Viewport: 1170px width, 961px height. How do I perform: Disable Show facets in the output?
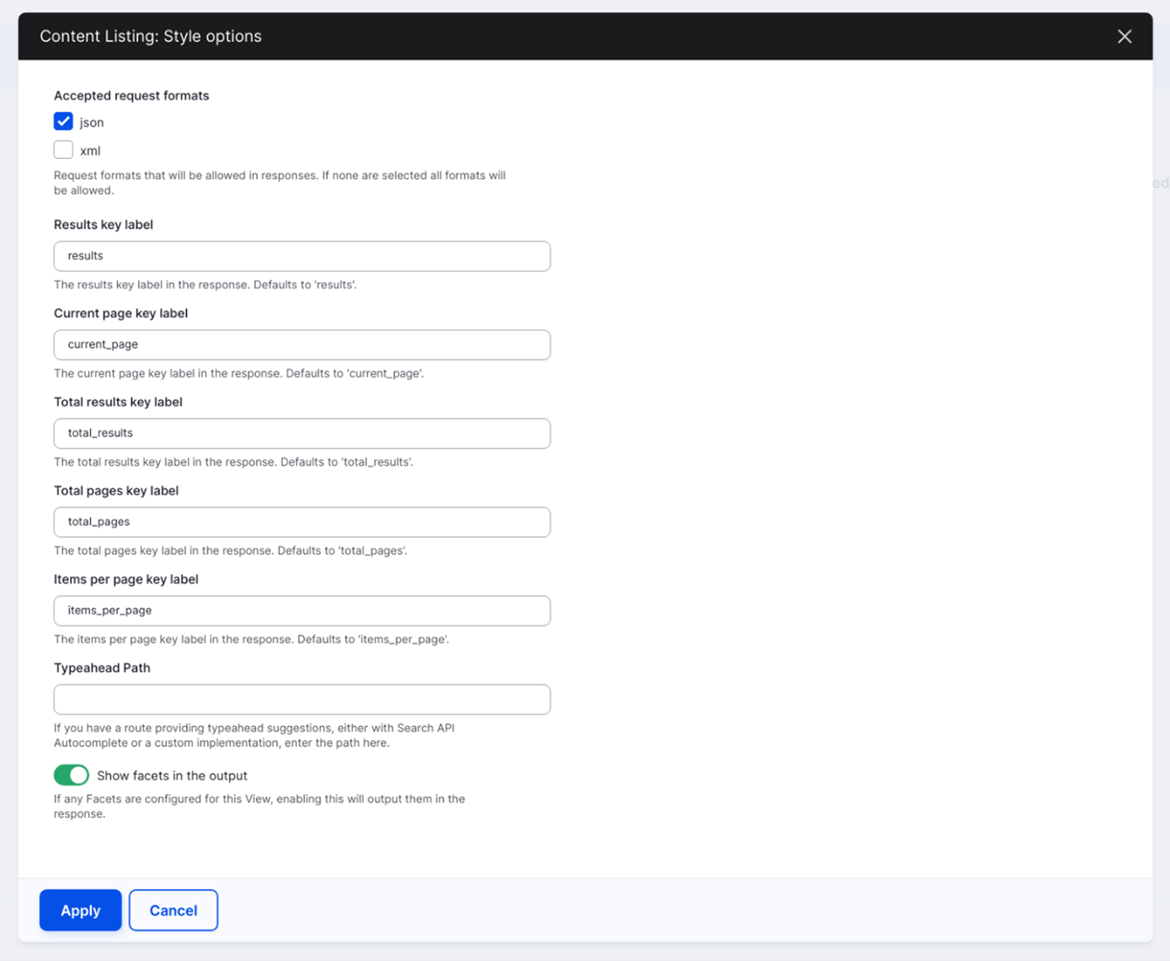(70, 775)
